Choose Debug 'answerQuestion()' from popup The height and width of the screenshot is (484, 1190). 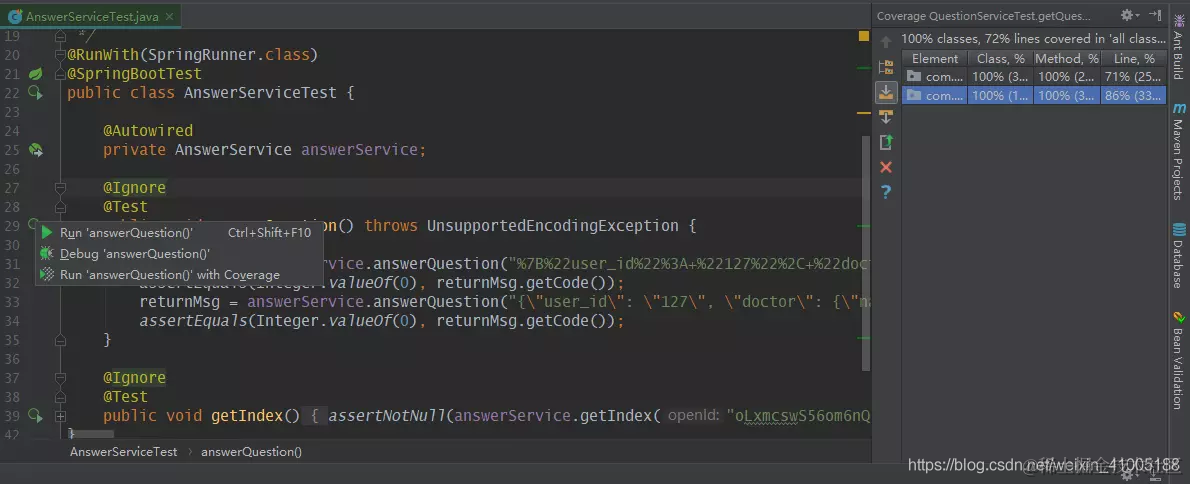180,254
